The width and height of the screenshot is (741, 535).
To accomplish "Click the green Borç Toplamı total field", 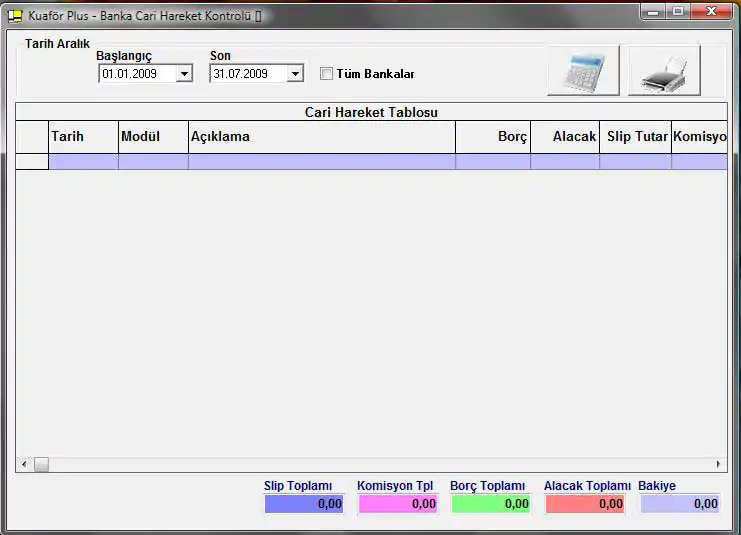I will (x=490, y=504).
